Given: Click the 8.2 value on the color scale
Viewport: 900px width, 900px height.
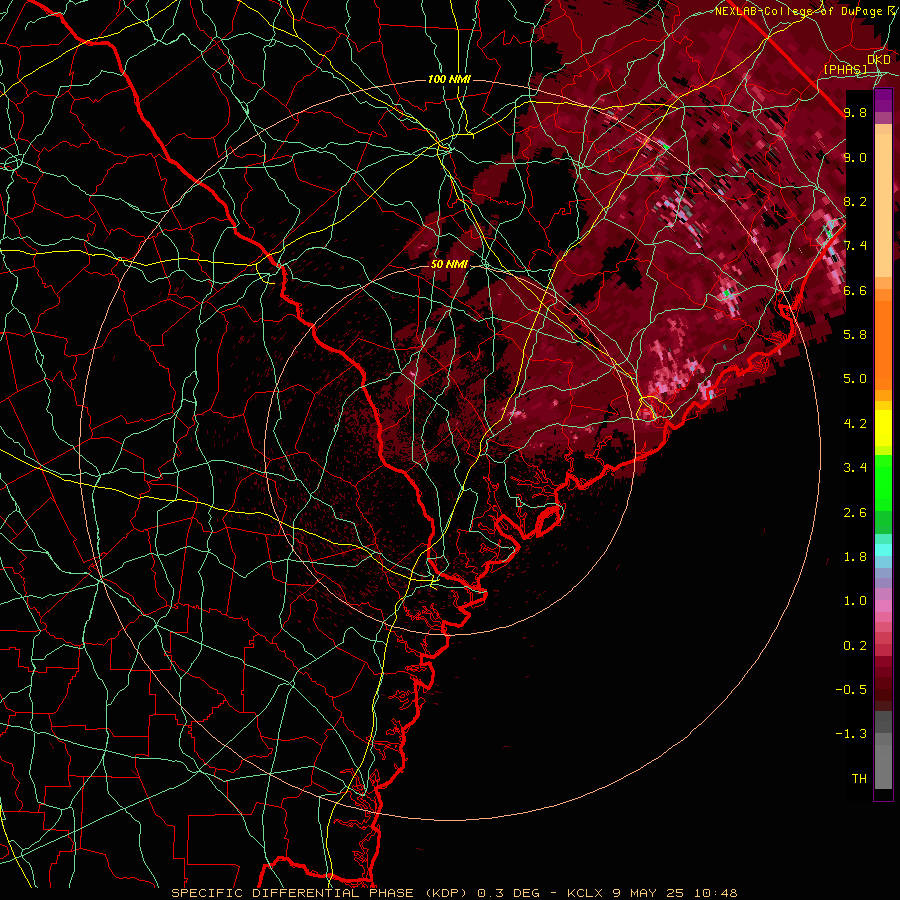Looking at the screenshot, I should pyautogui.click(x=855, y=201).
